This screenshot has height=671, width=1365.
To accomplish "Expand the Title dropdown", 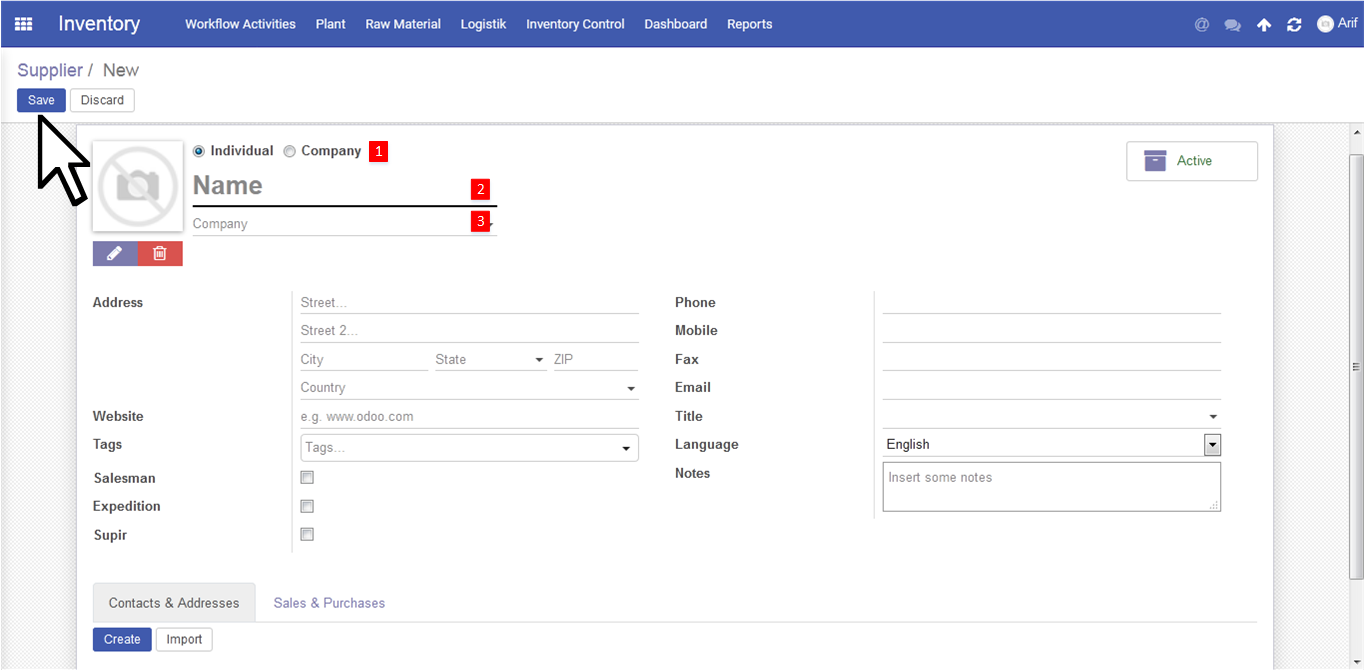I will tap(1213, 417).
